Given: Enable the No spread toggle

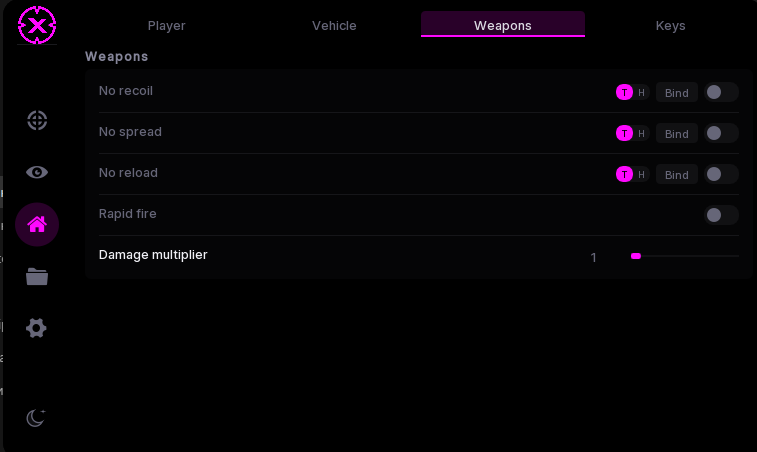Looking at the screenshot, I should tap(721, 133).
